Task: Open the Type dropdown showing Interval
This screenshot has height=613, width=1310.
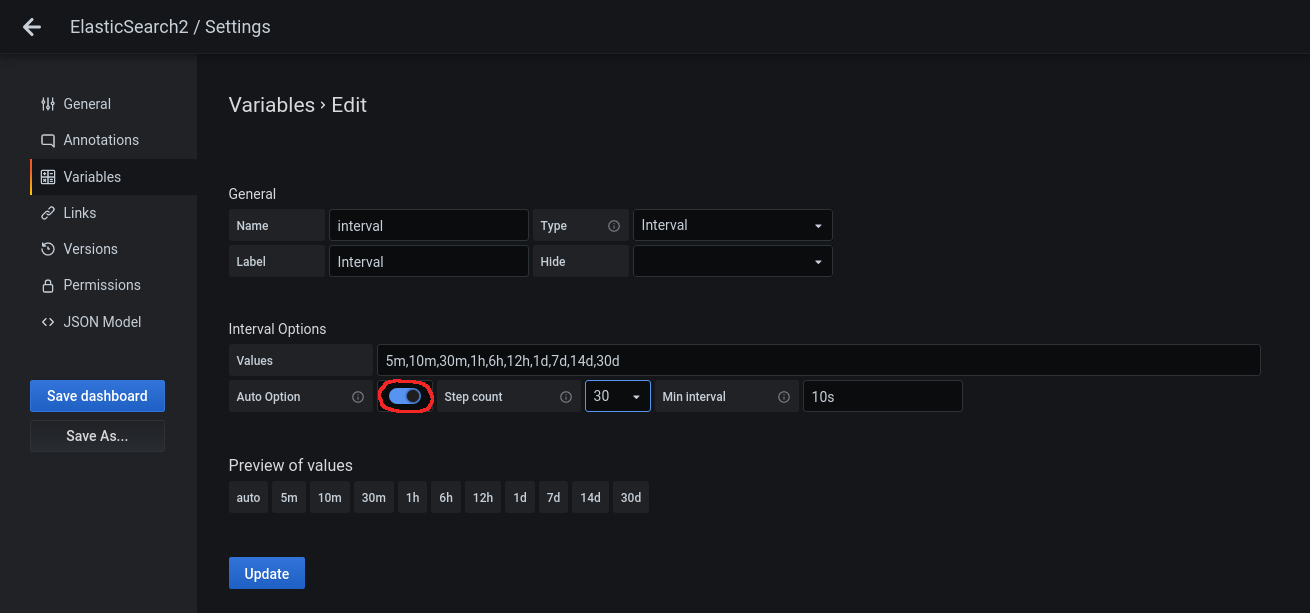Action: tap(732, 226)
